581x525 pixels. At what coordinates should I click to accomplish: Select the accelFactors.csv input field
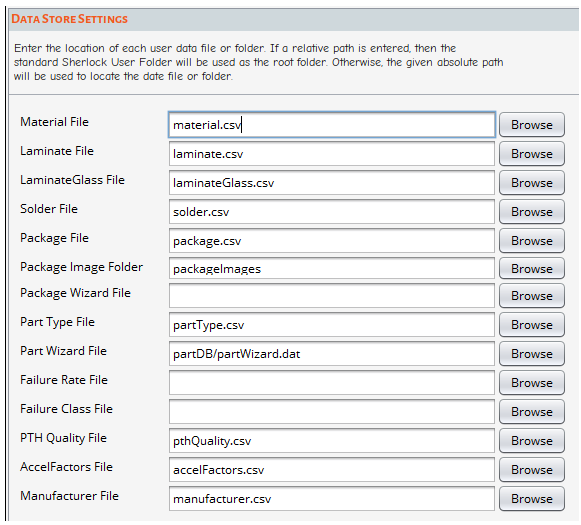[x=332, y=470]
